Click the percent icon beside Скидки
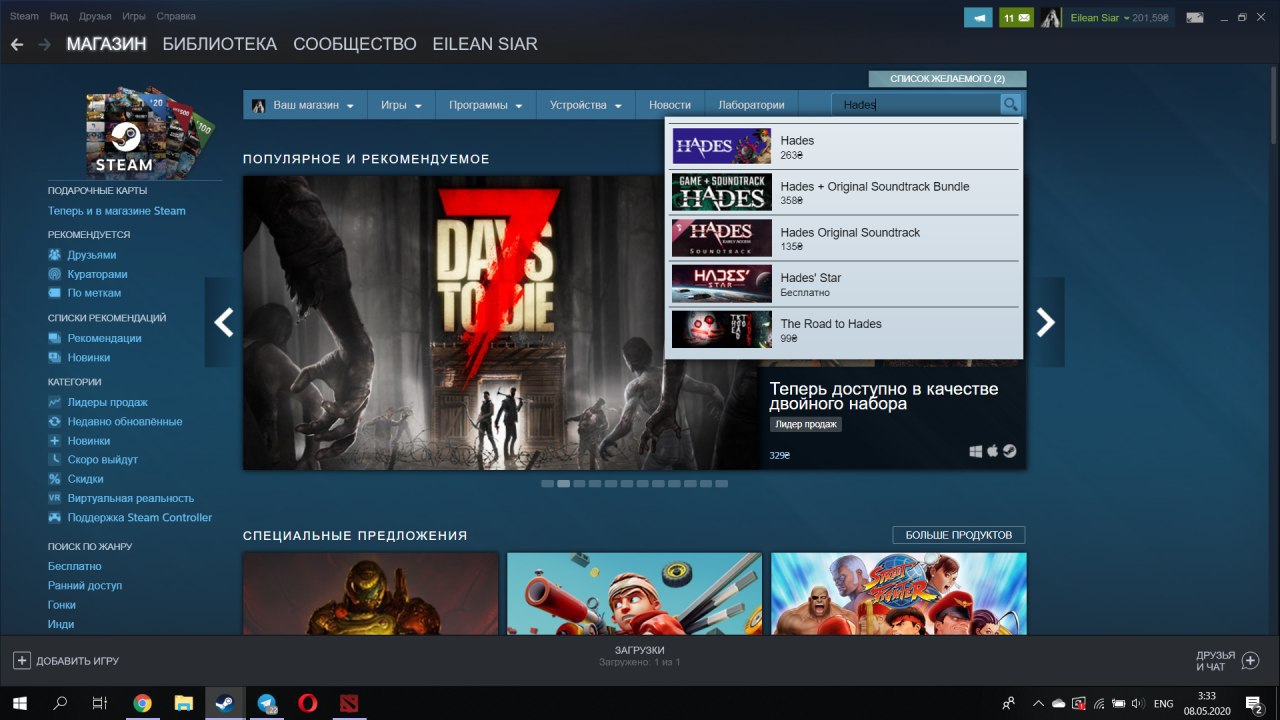Screen dimensions: 1280x720 pyautogui.click(x=55, y=479)
